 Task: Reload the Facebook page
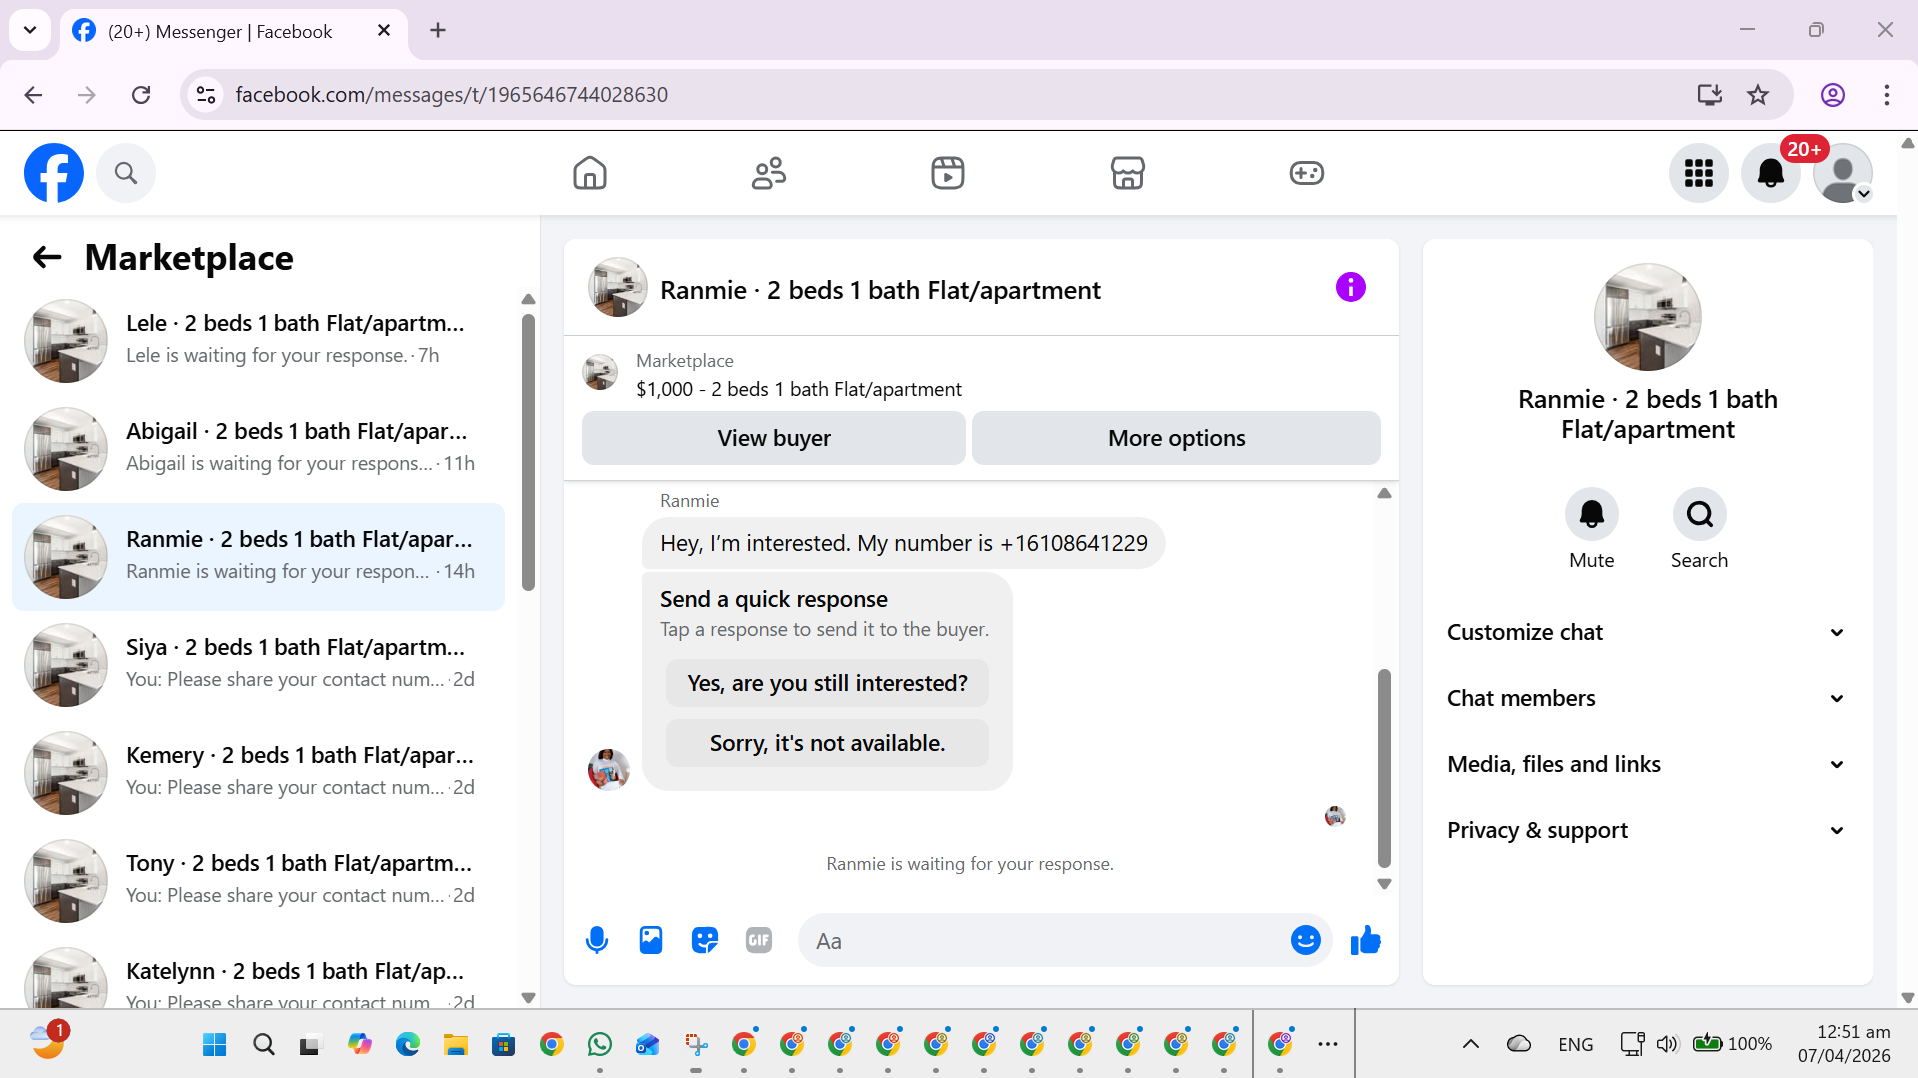141,95
